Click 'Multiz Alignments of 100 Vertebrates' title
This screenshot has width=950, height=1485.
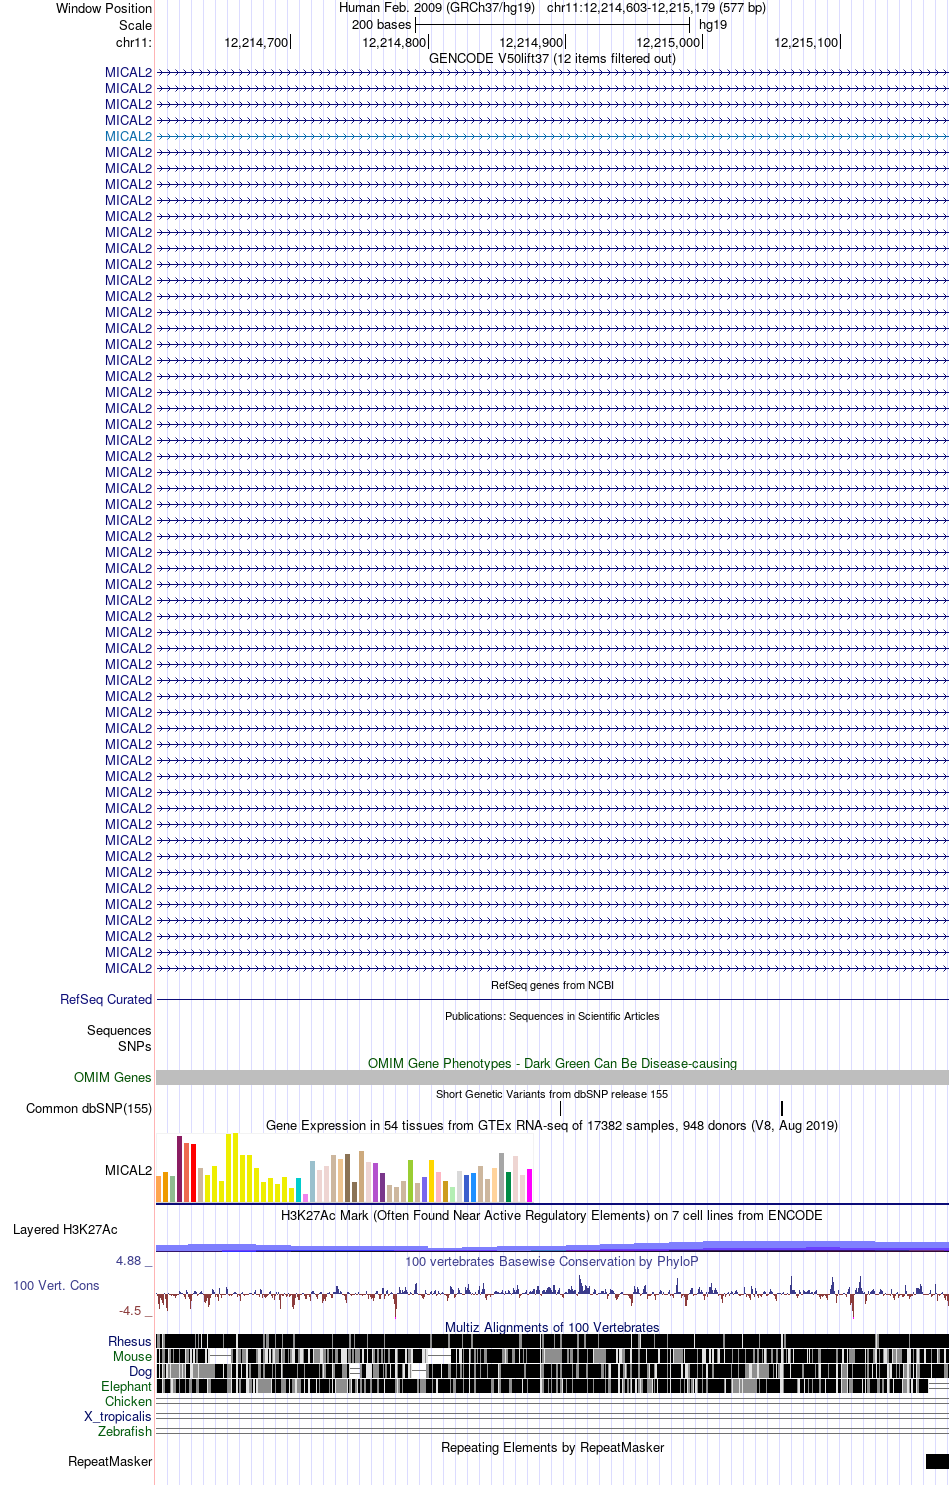(552, 1327)
